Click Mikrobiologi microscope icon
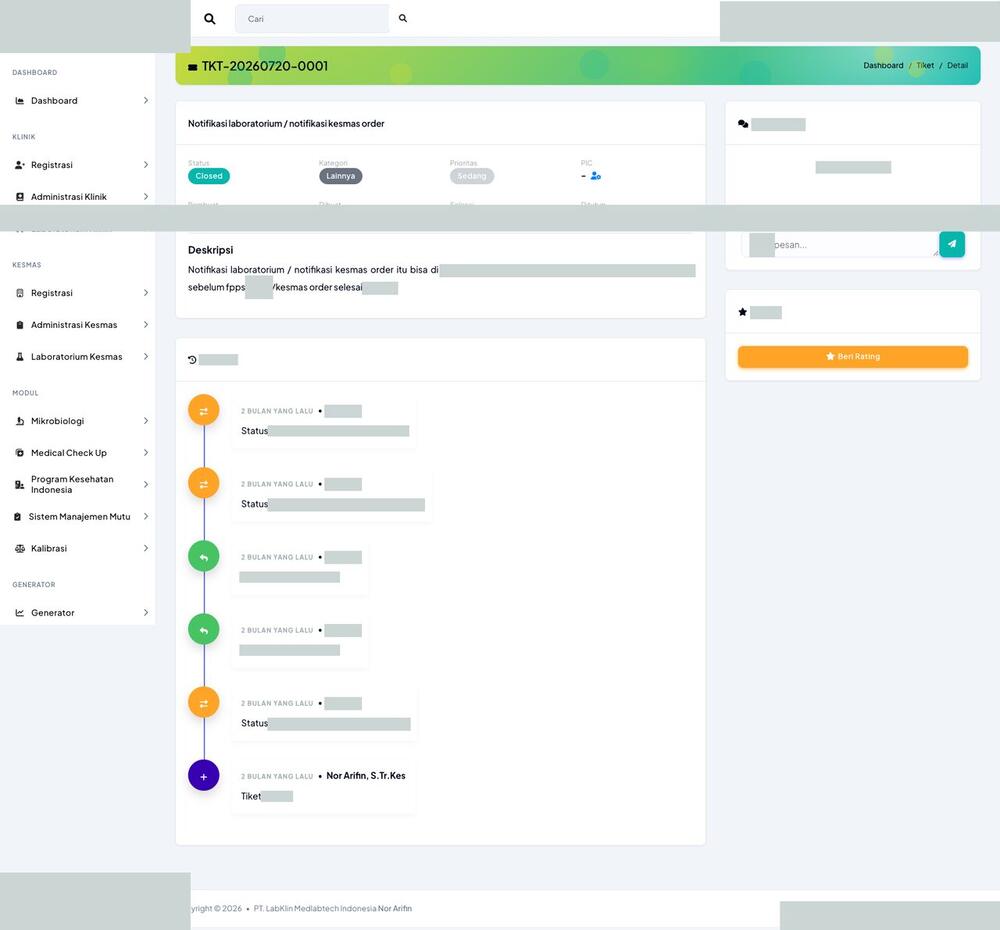The height and width of the screenshot is (930, 1000). pyautogui.click(x=20, y=421)
